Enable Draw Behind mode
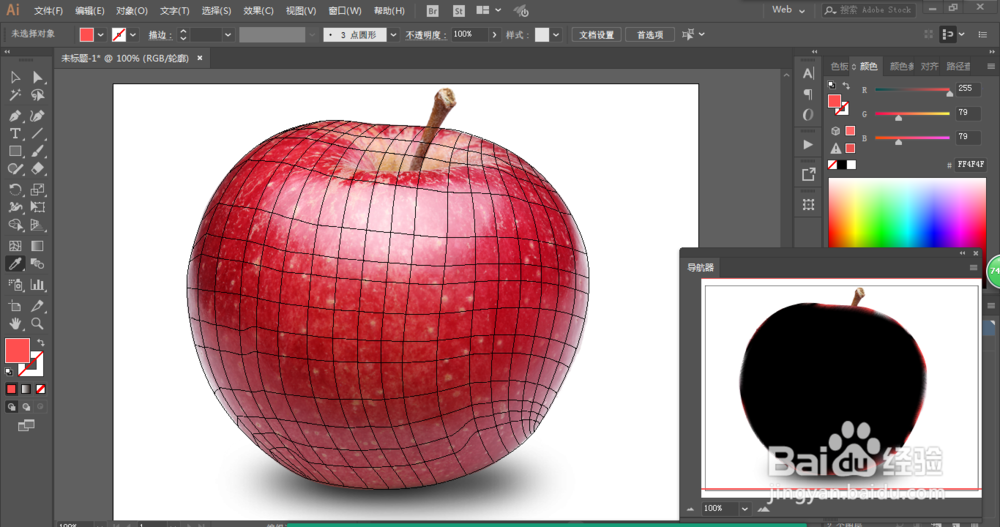1000x527 pixels. (x=26, y=407)
